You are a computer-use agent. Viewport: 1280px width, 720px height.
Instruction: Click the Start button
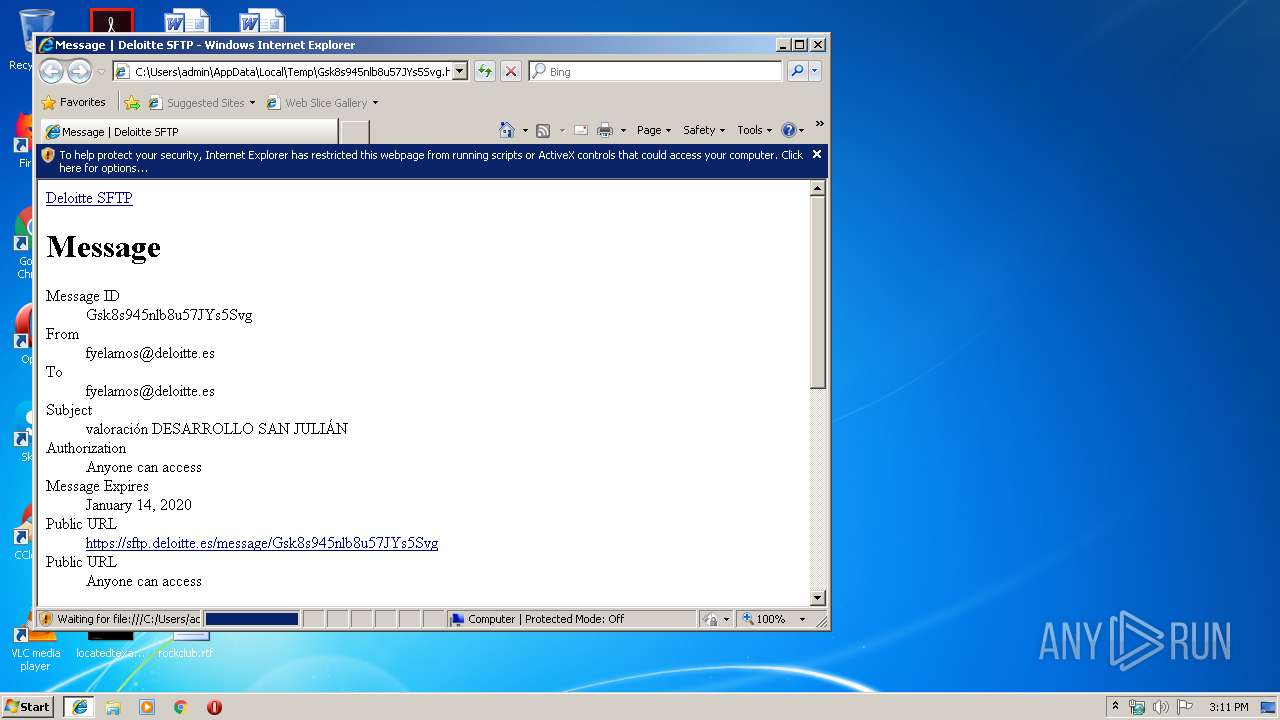click(28, 707)
